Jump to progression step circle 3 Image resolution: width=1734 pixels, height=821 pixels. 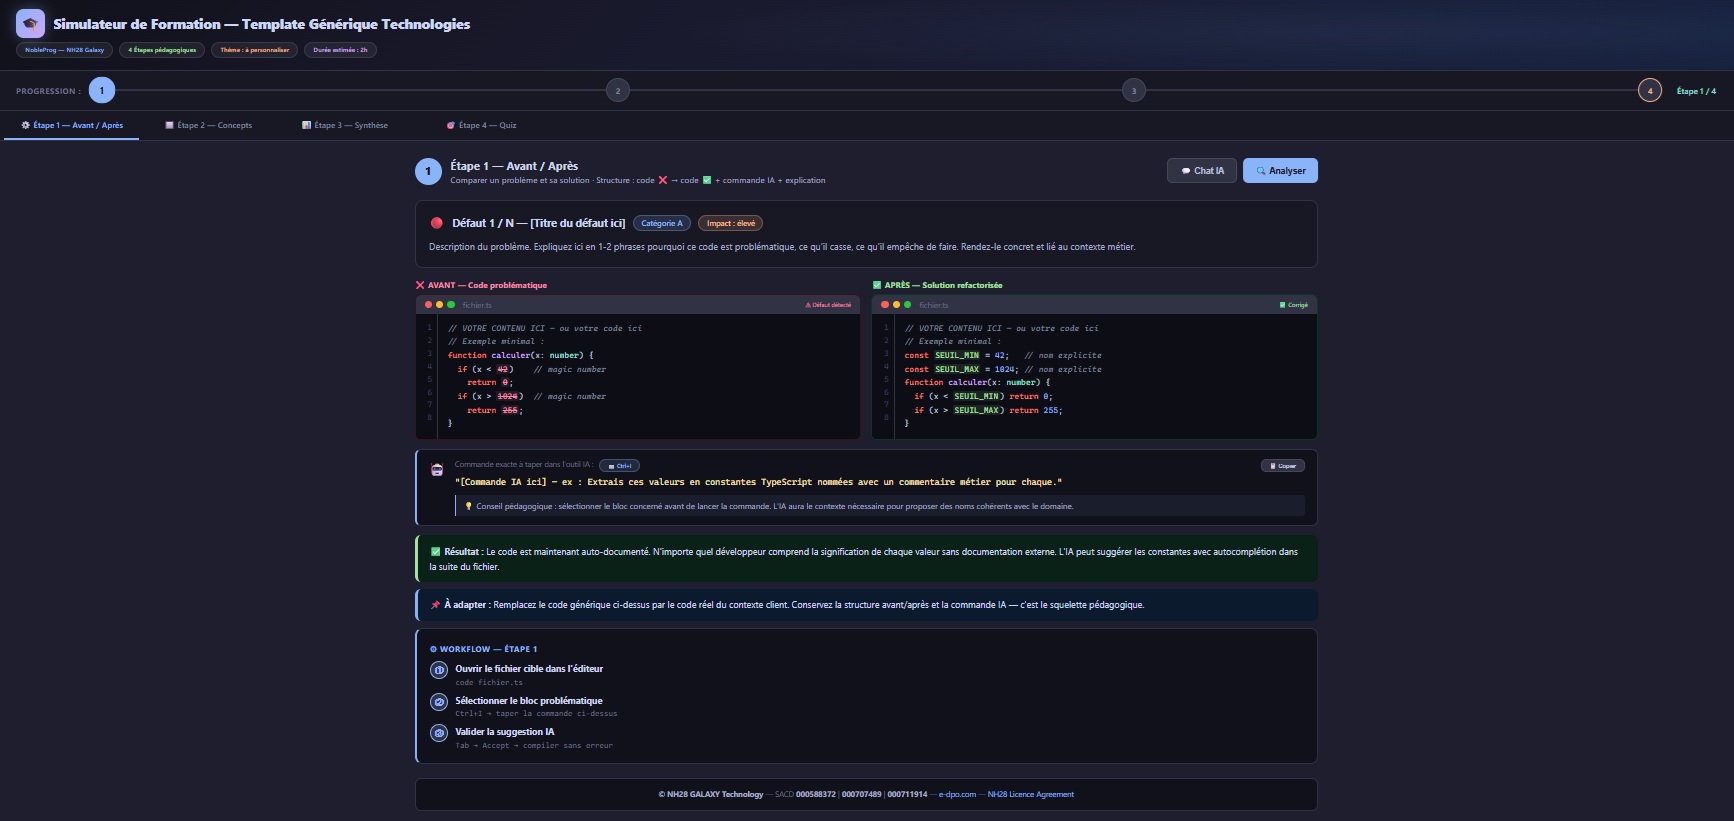[x=1133, y=90]
